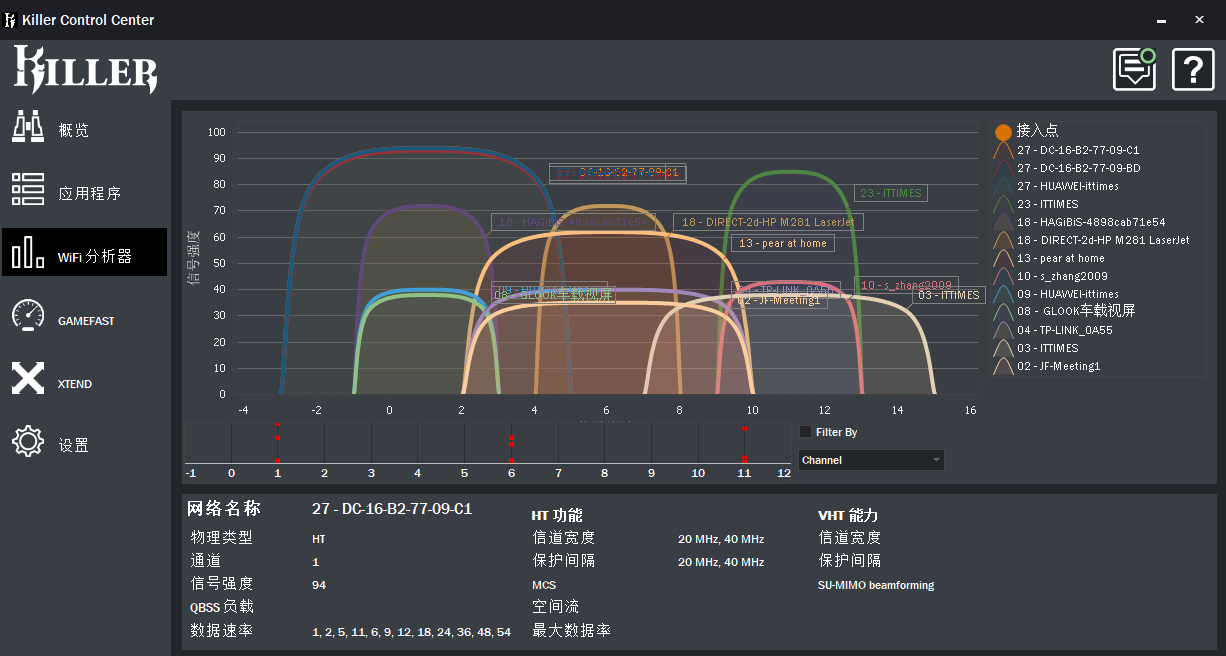This screenshot has width=1226, height=656.
Task: Click the 13 - pear at home chart label
Action: (x=782, y=242)
